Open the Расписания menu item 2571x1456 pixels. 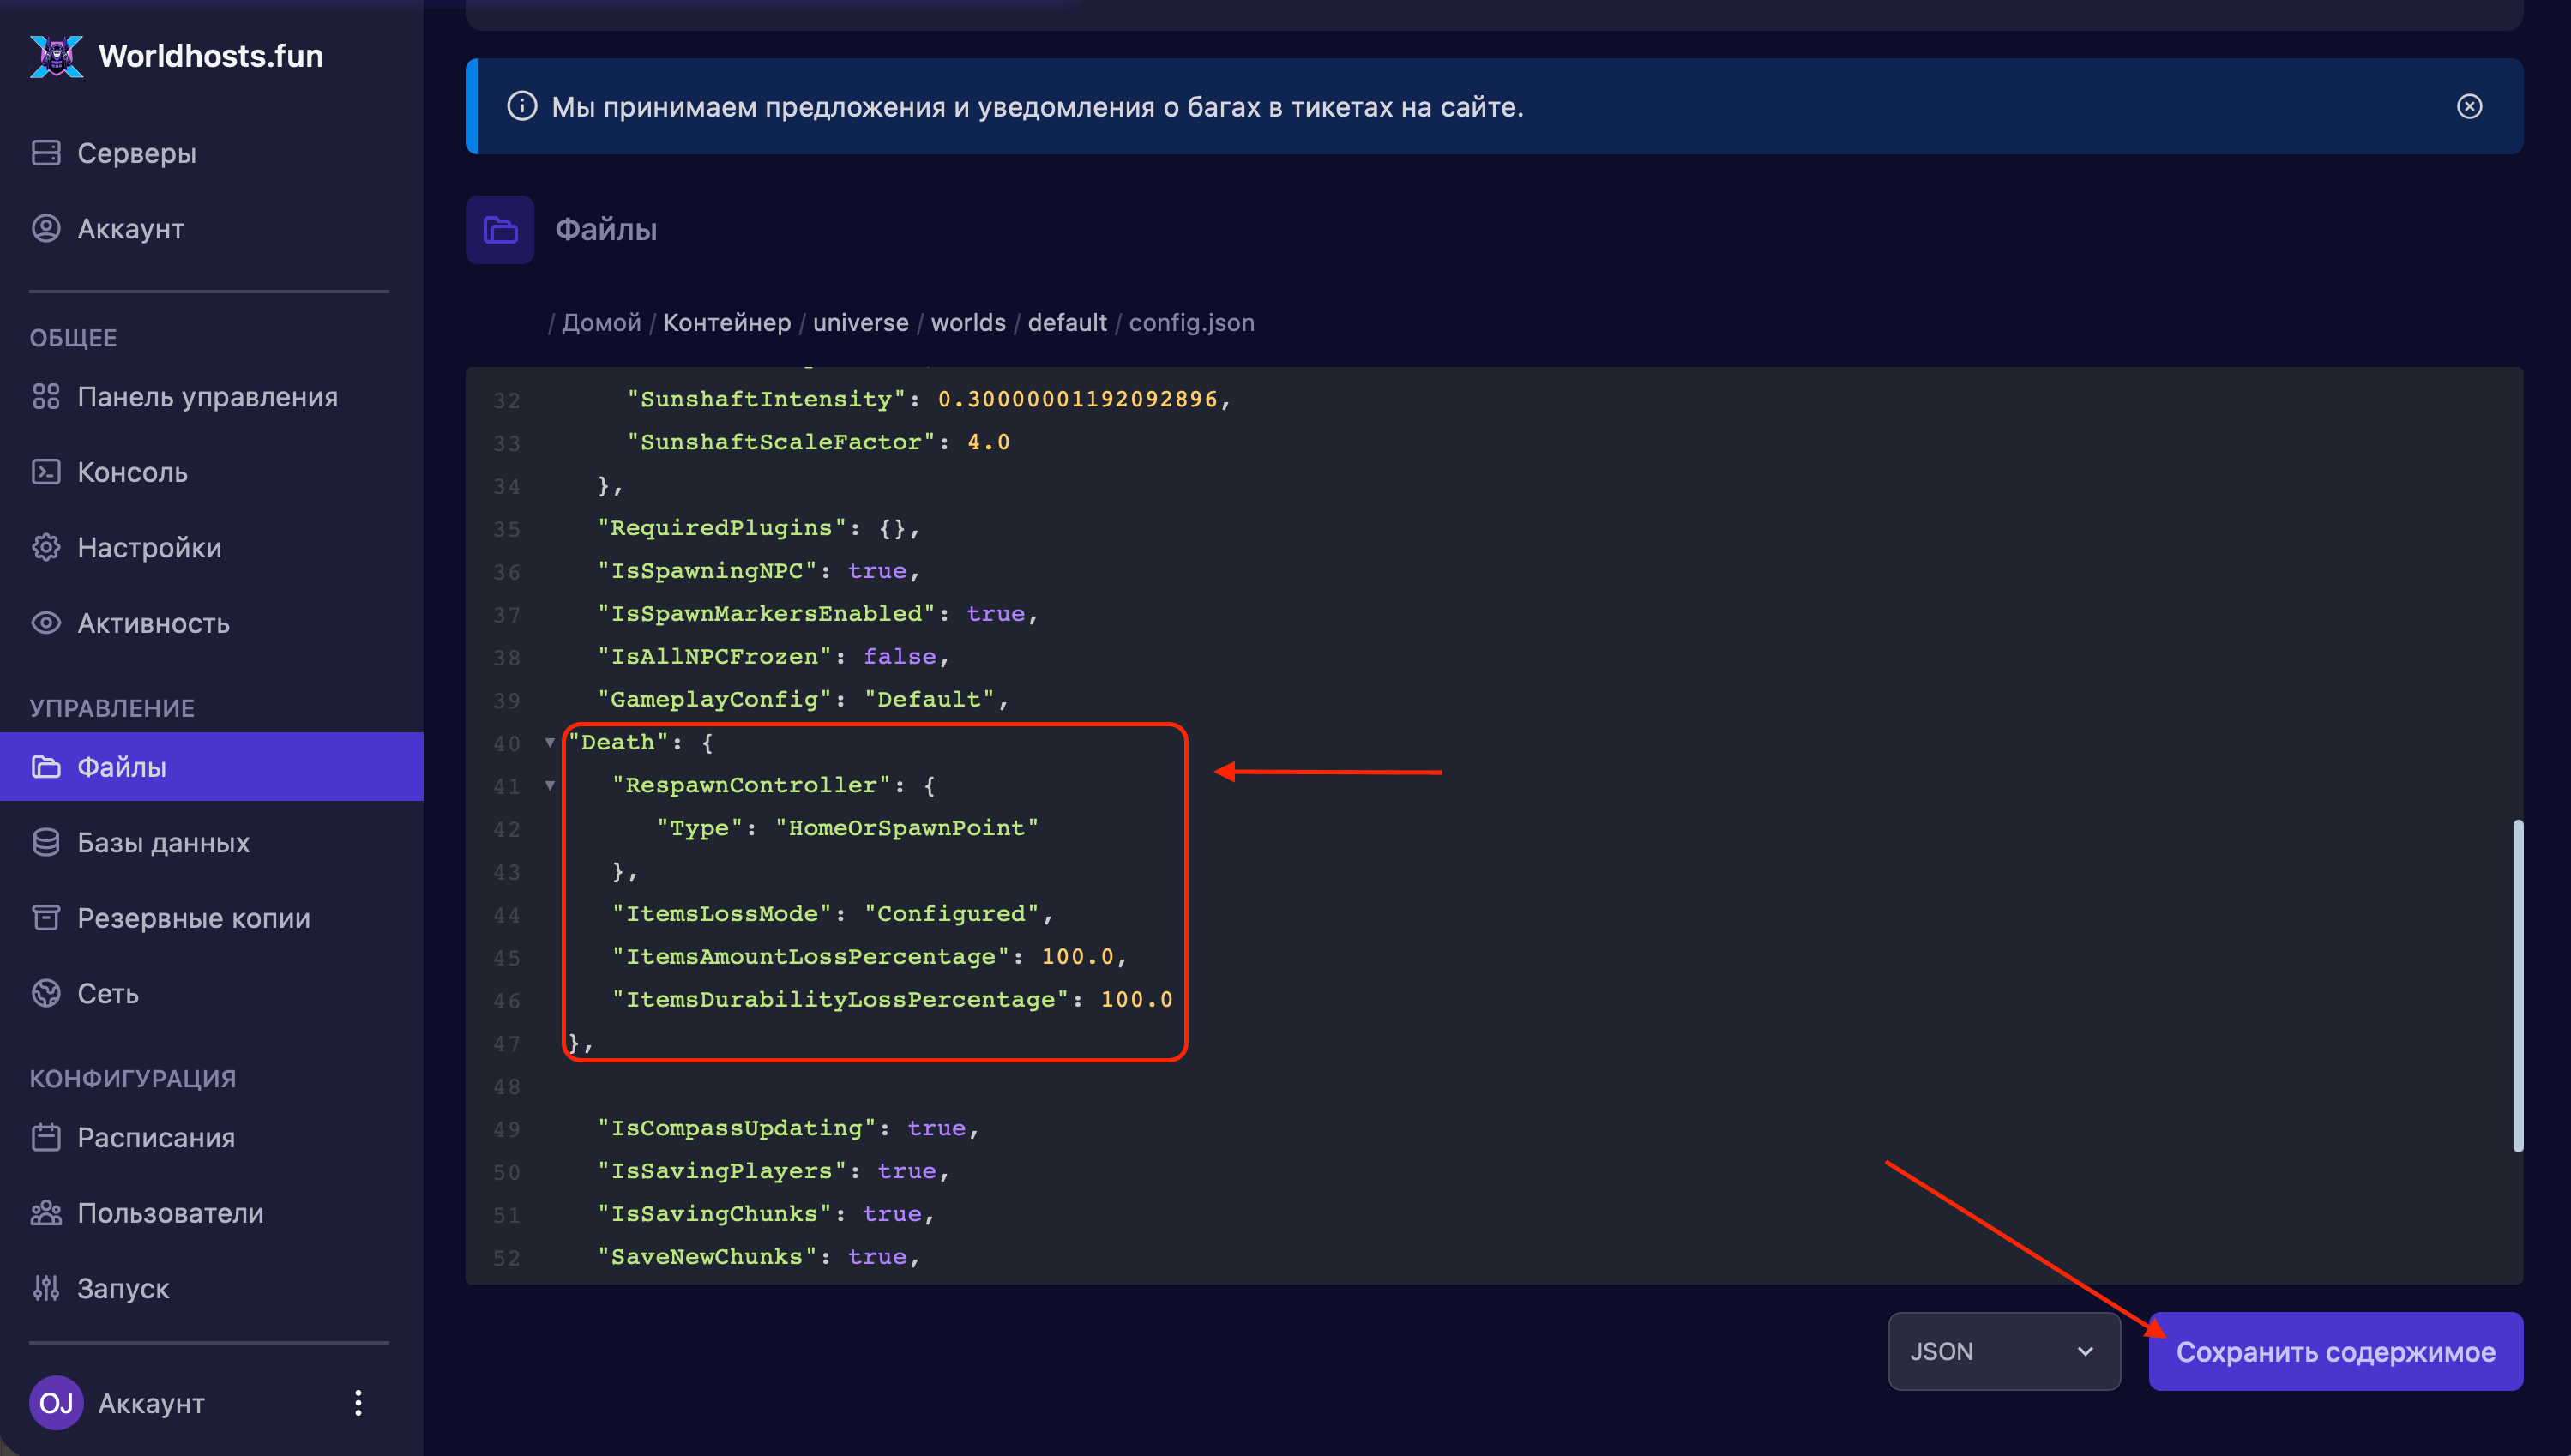pyautogui.click(x=156, y=1138)
